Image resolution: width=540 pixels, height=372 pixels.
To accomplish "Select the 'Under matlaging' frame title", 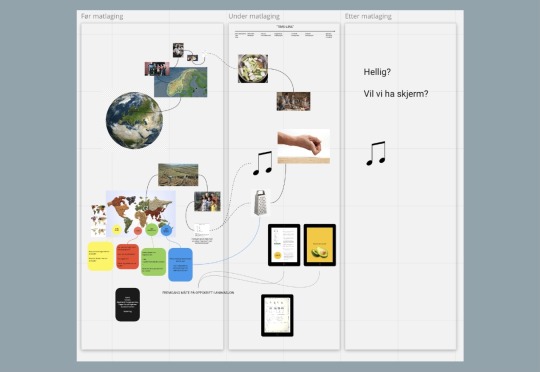I will click(x=254, y=16).
